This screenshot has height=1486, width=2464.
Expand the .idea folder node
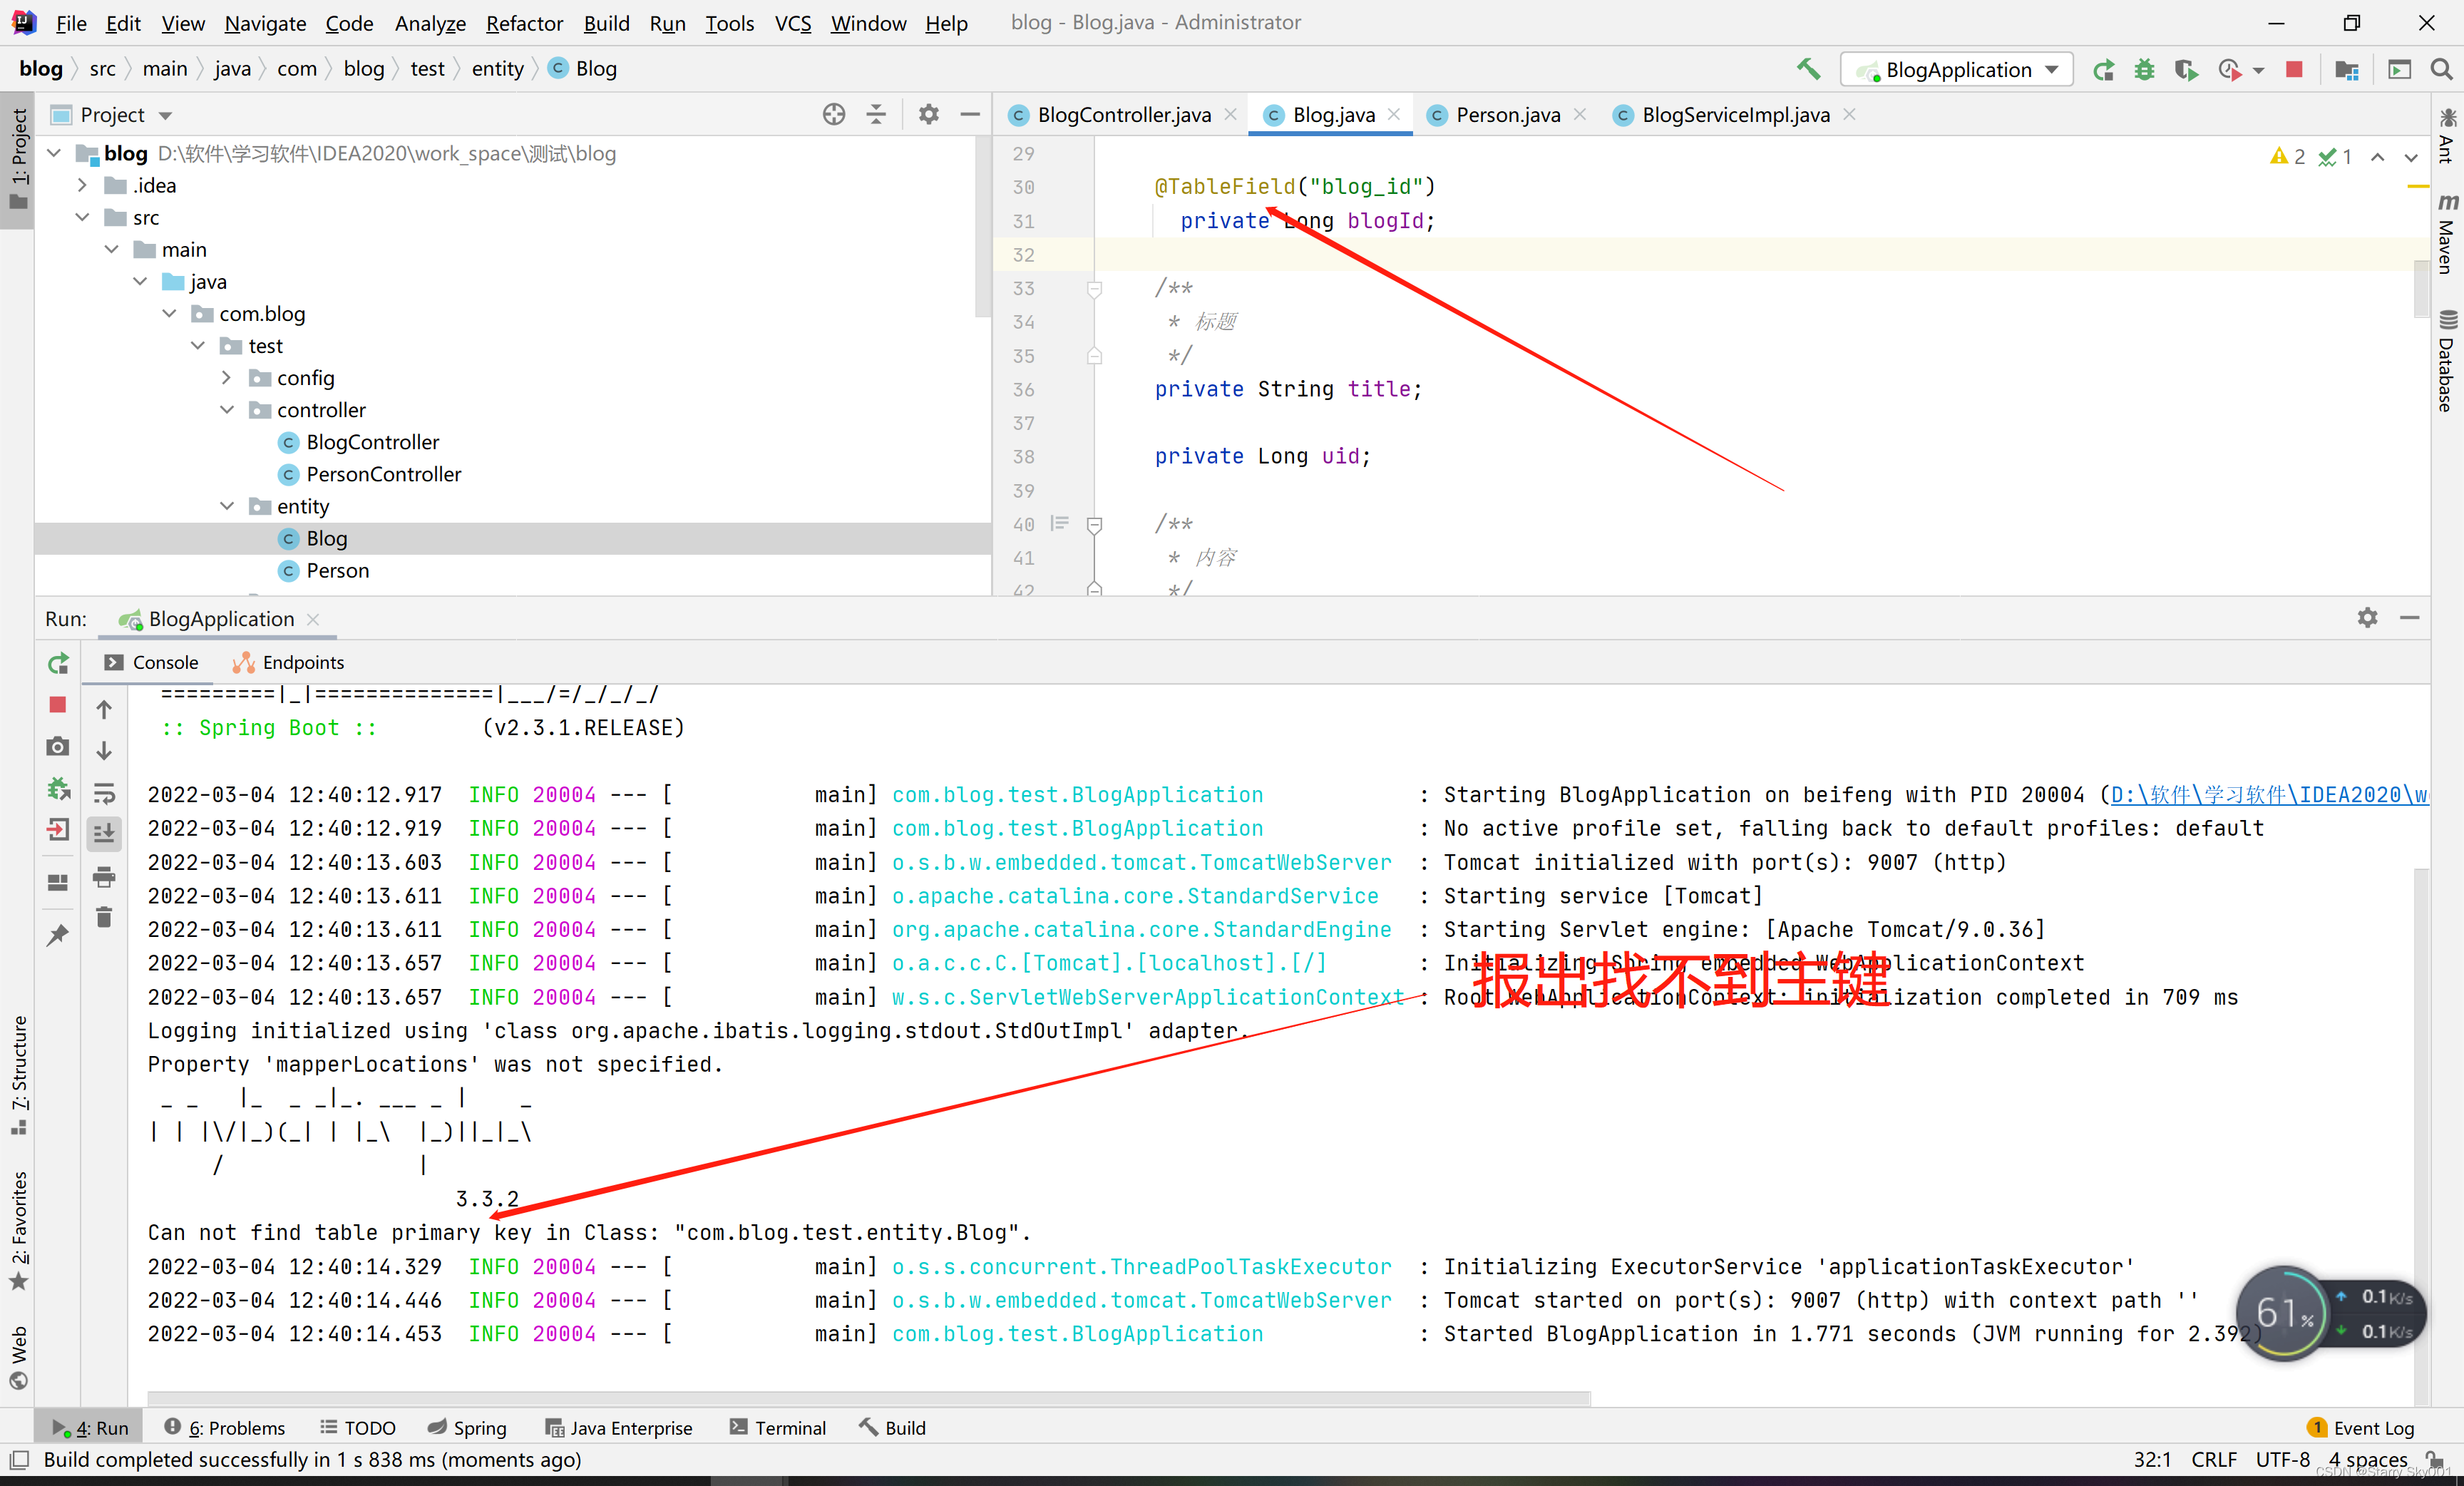pos(83,185)
